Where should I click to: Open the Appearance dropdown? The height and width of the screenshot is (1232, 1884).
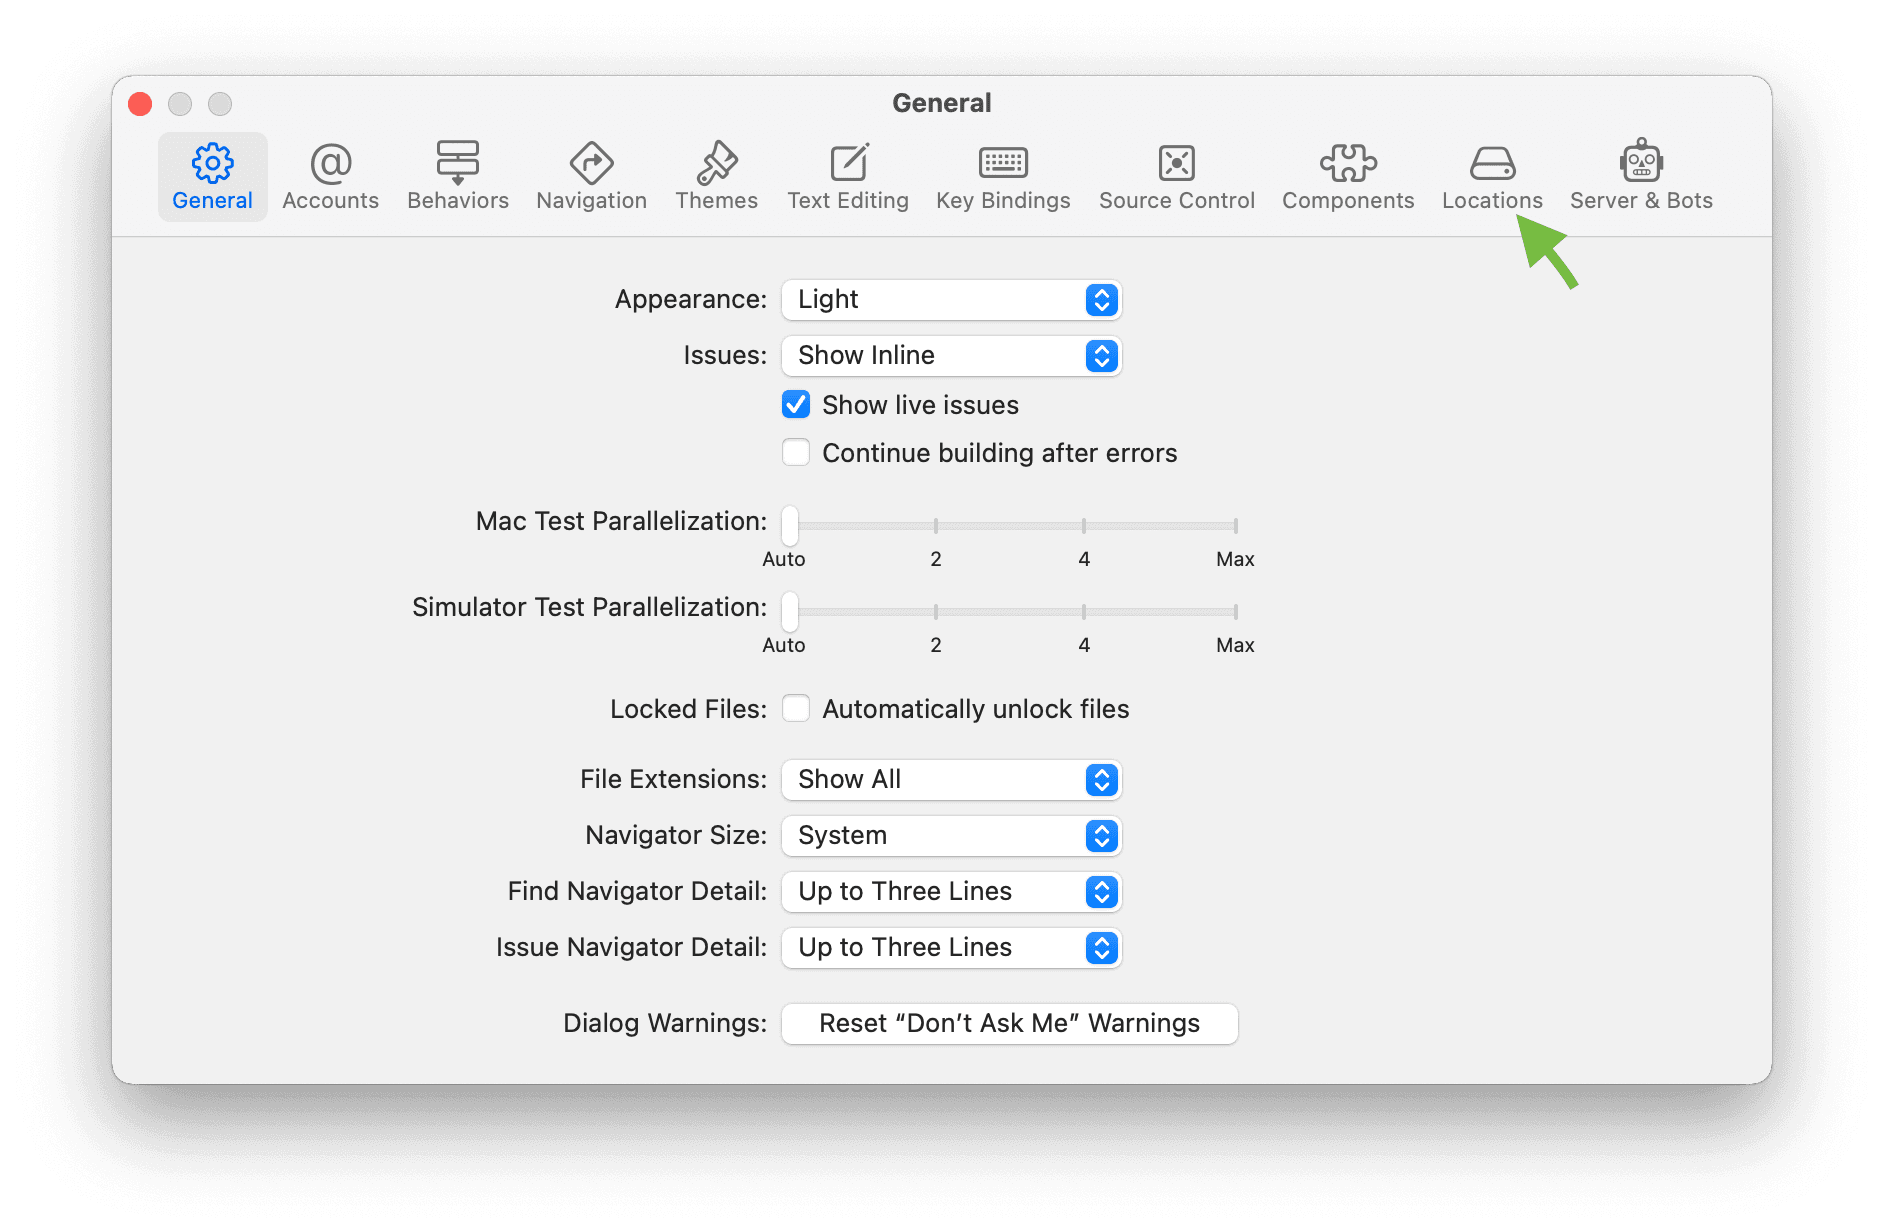[950, 299]
